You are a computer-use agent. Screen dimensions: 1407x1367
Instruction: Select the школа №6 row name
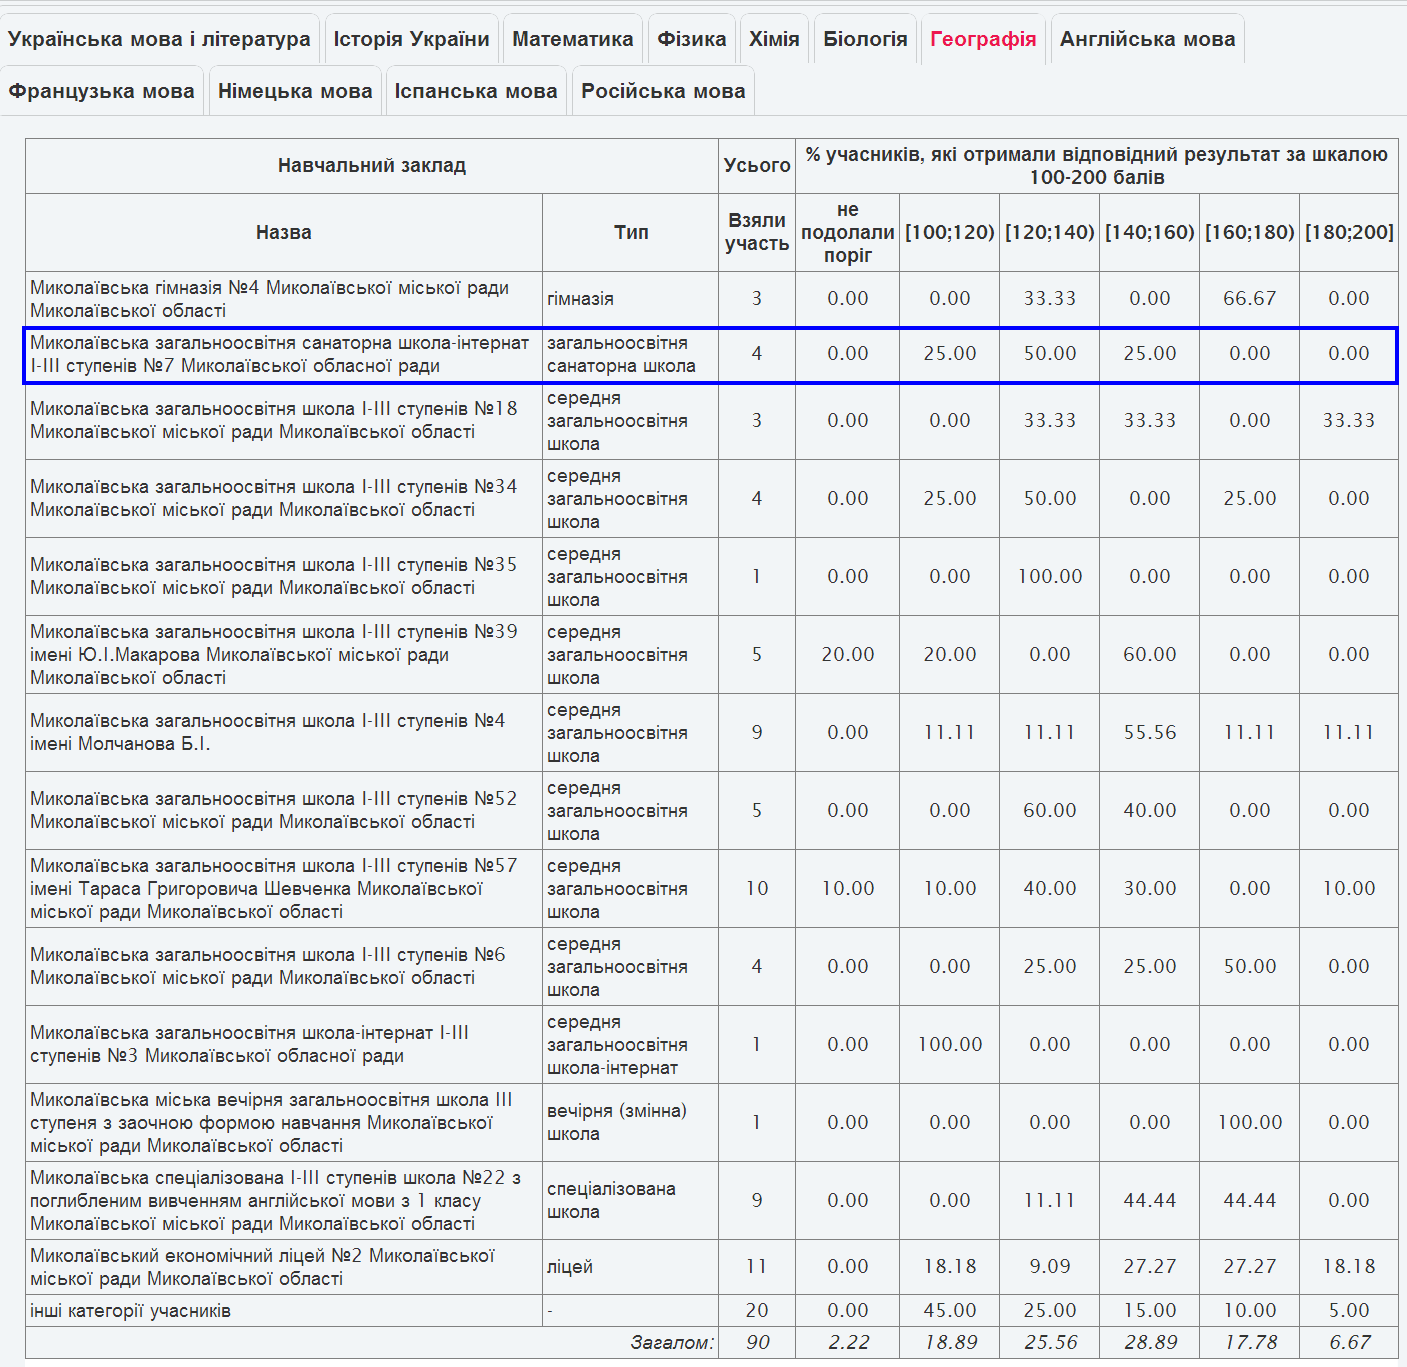268,967
